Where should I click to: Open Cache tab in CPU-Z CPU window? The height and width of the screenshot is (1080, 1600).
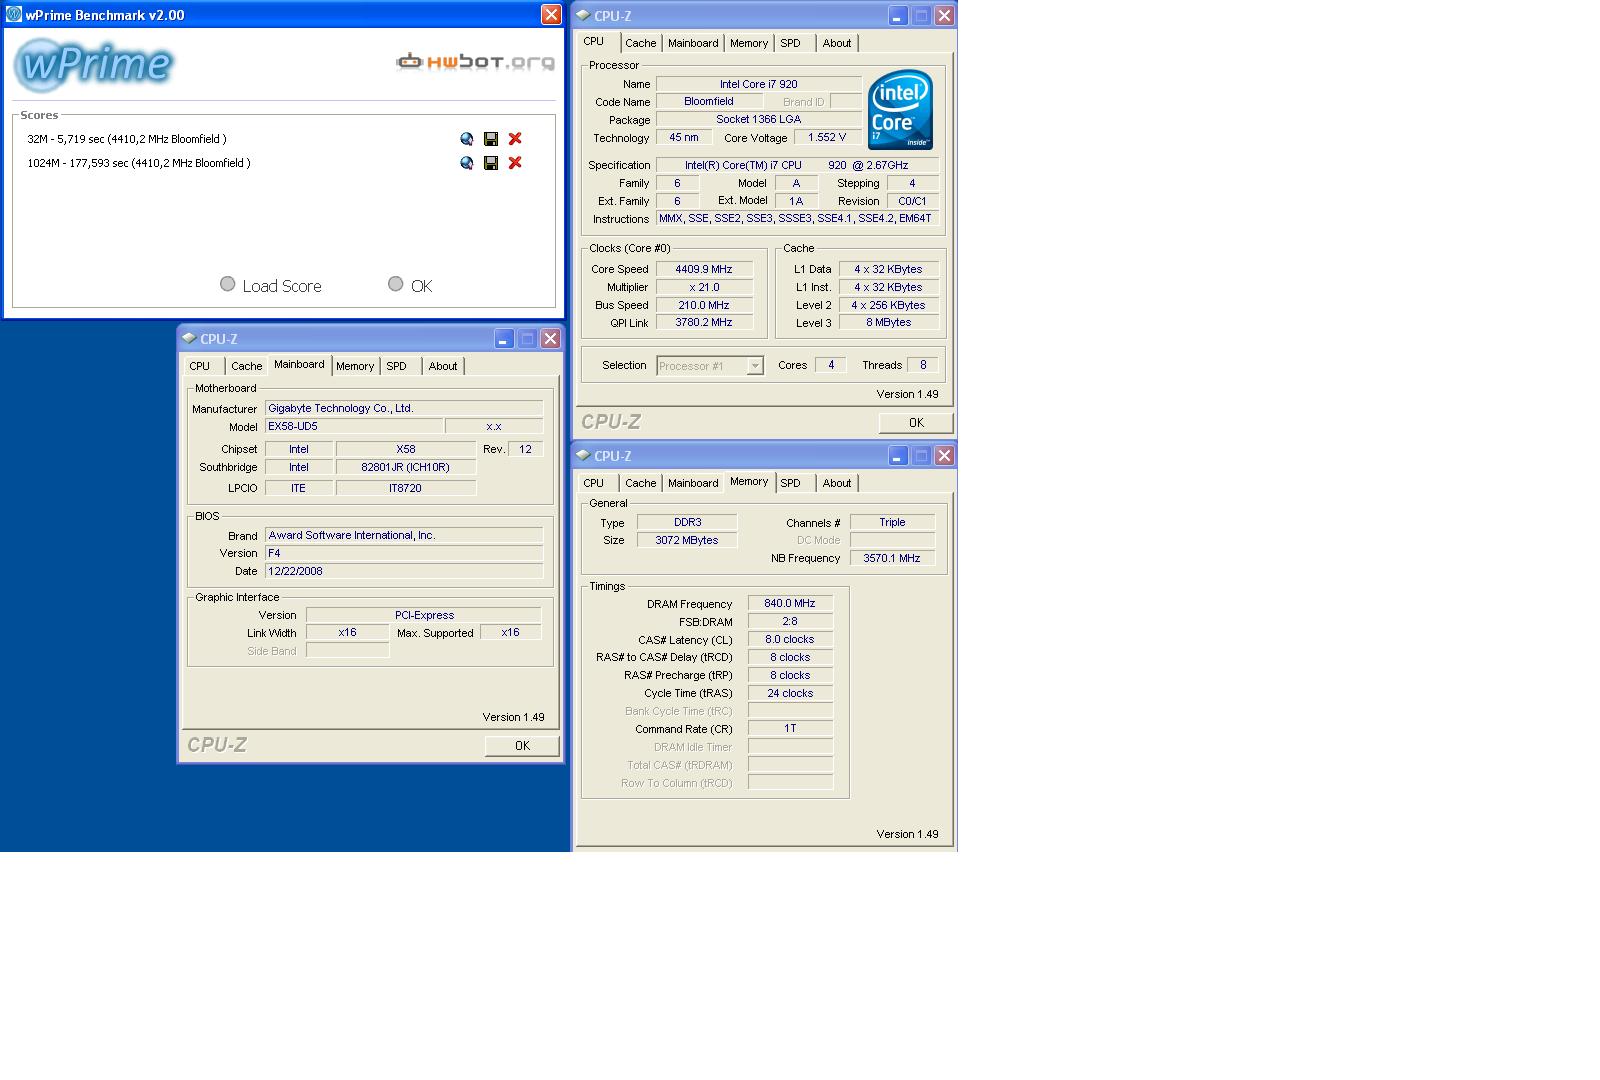pos(641,43)
